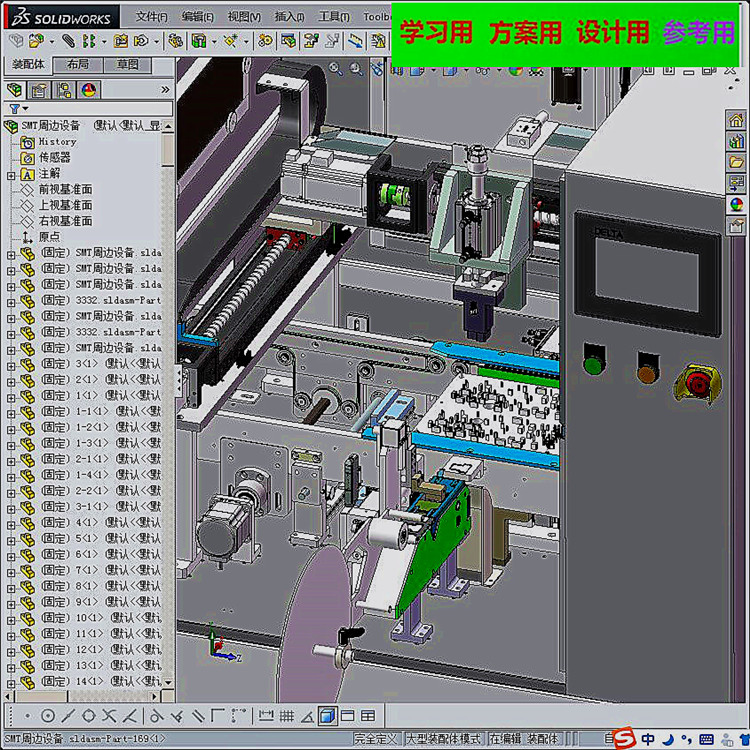
Task: Open the Assembly Features dropdown arrow
Action: pos(214,42)
